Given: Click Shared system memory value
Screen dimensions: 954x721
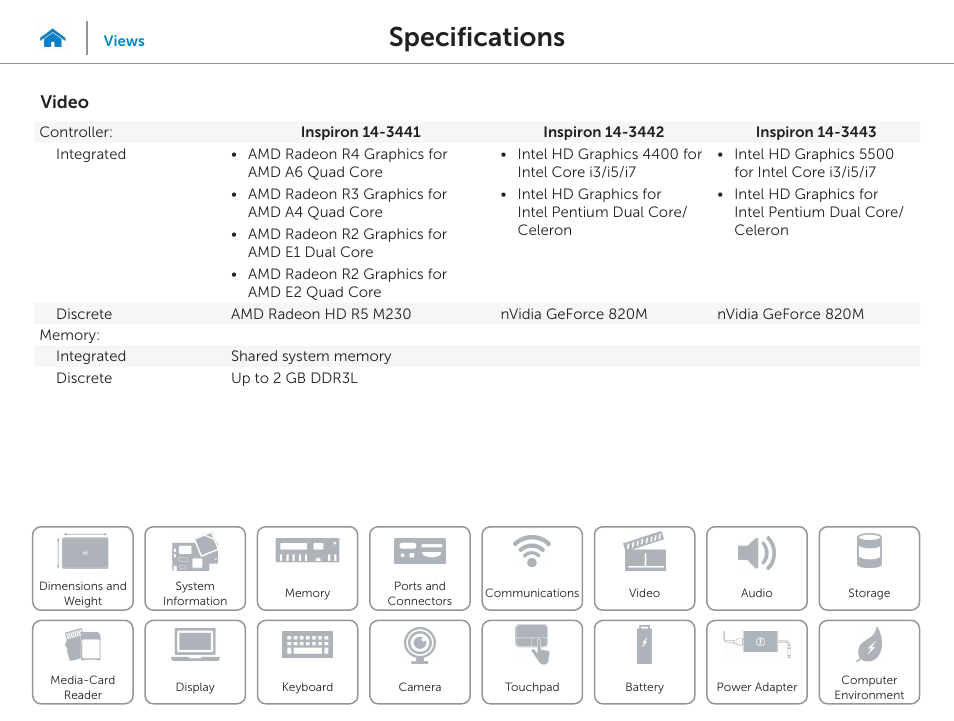Looking at the screenshot, I should pos(311,356).
